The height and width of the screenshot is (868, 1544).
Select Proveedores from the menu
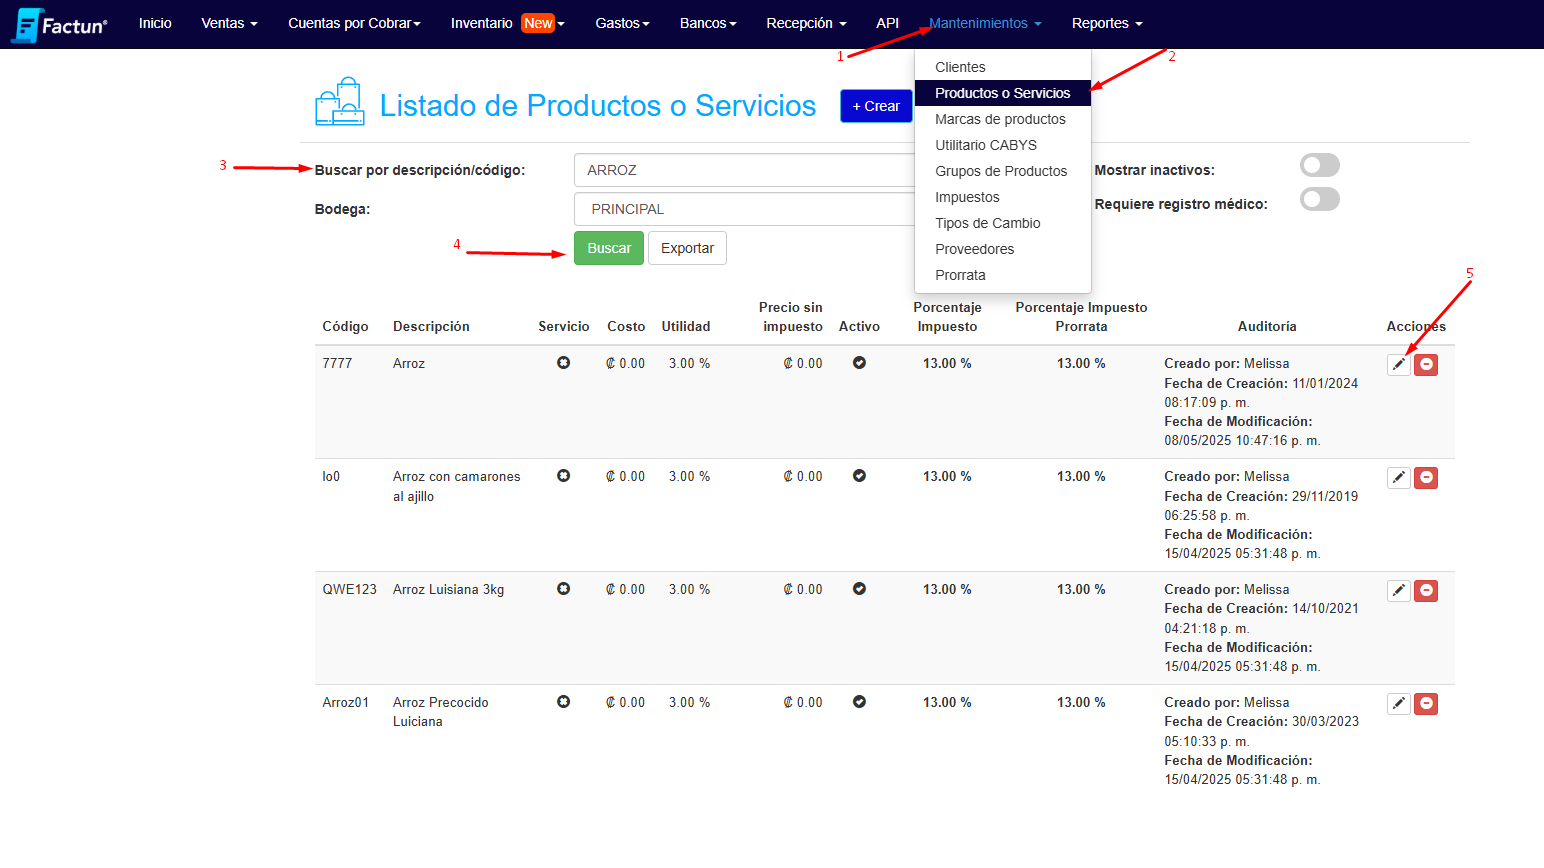tap(1003, 249)
